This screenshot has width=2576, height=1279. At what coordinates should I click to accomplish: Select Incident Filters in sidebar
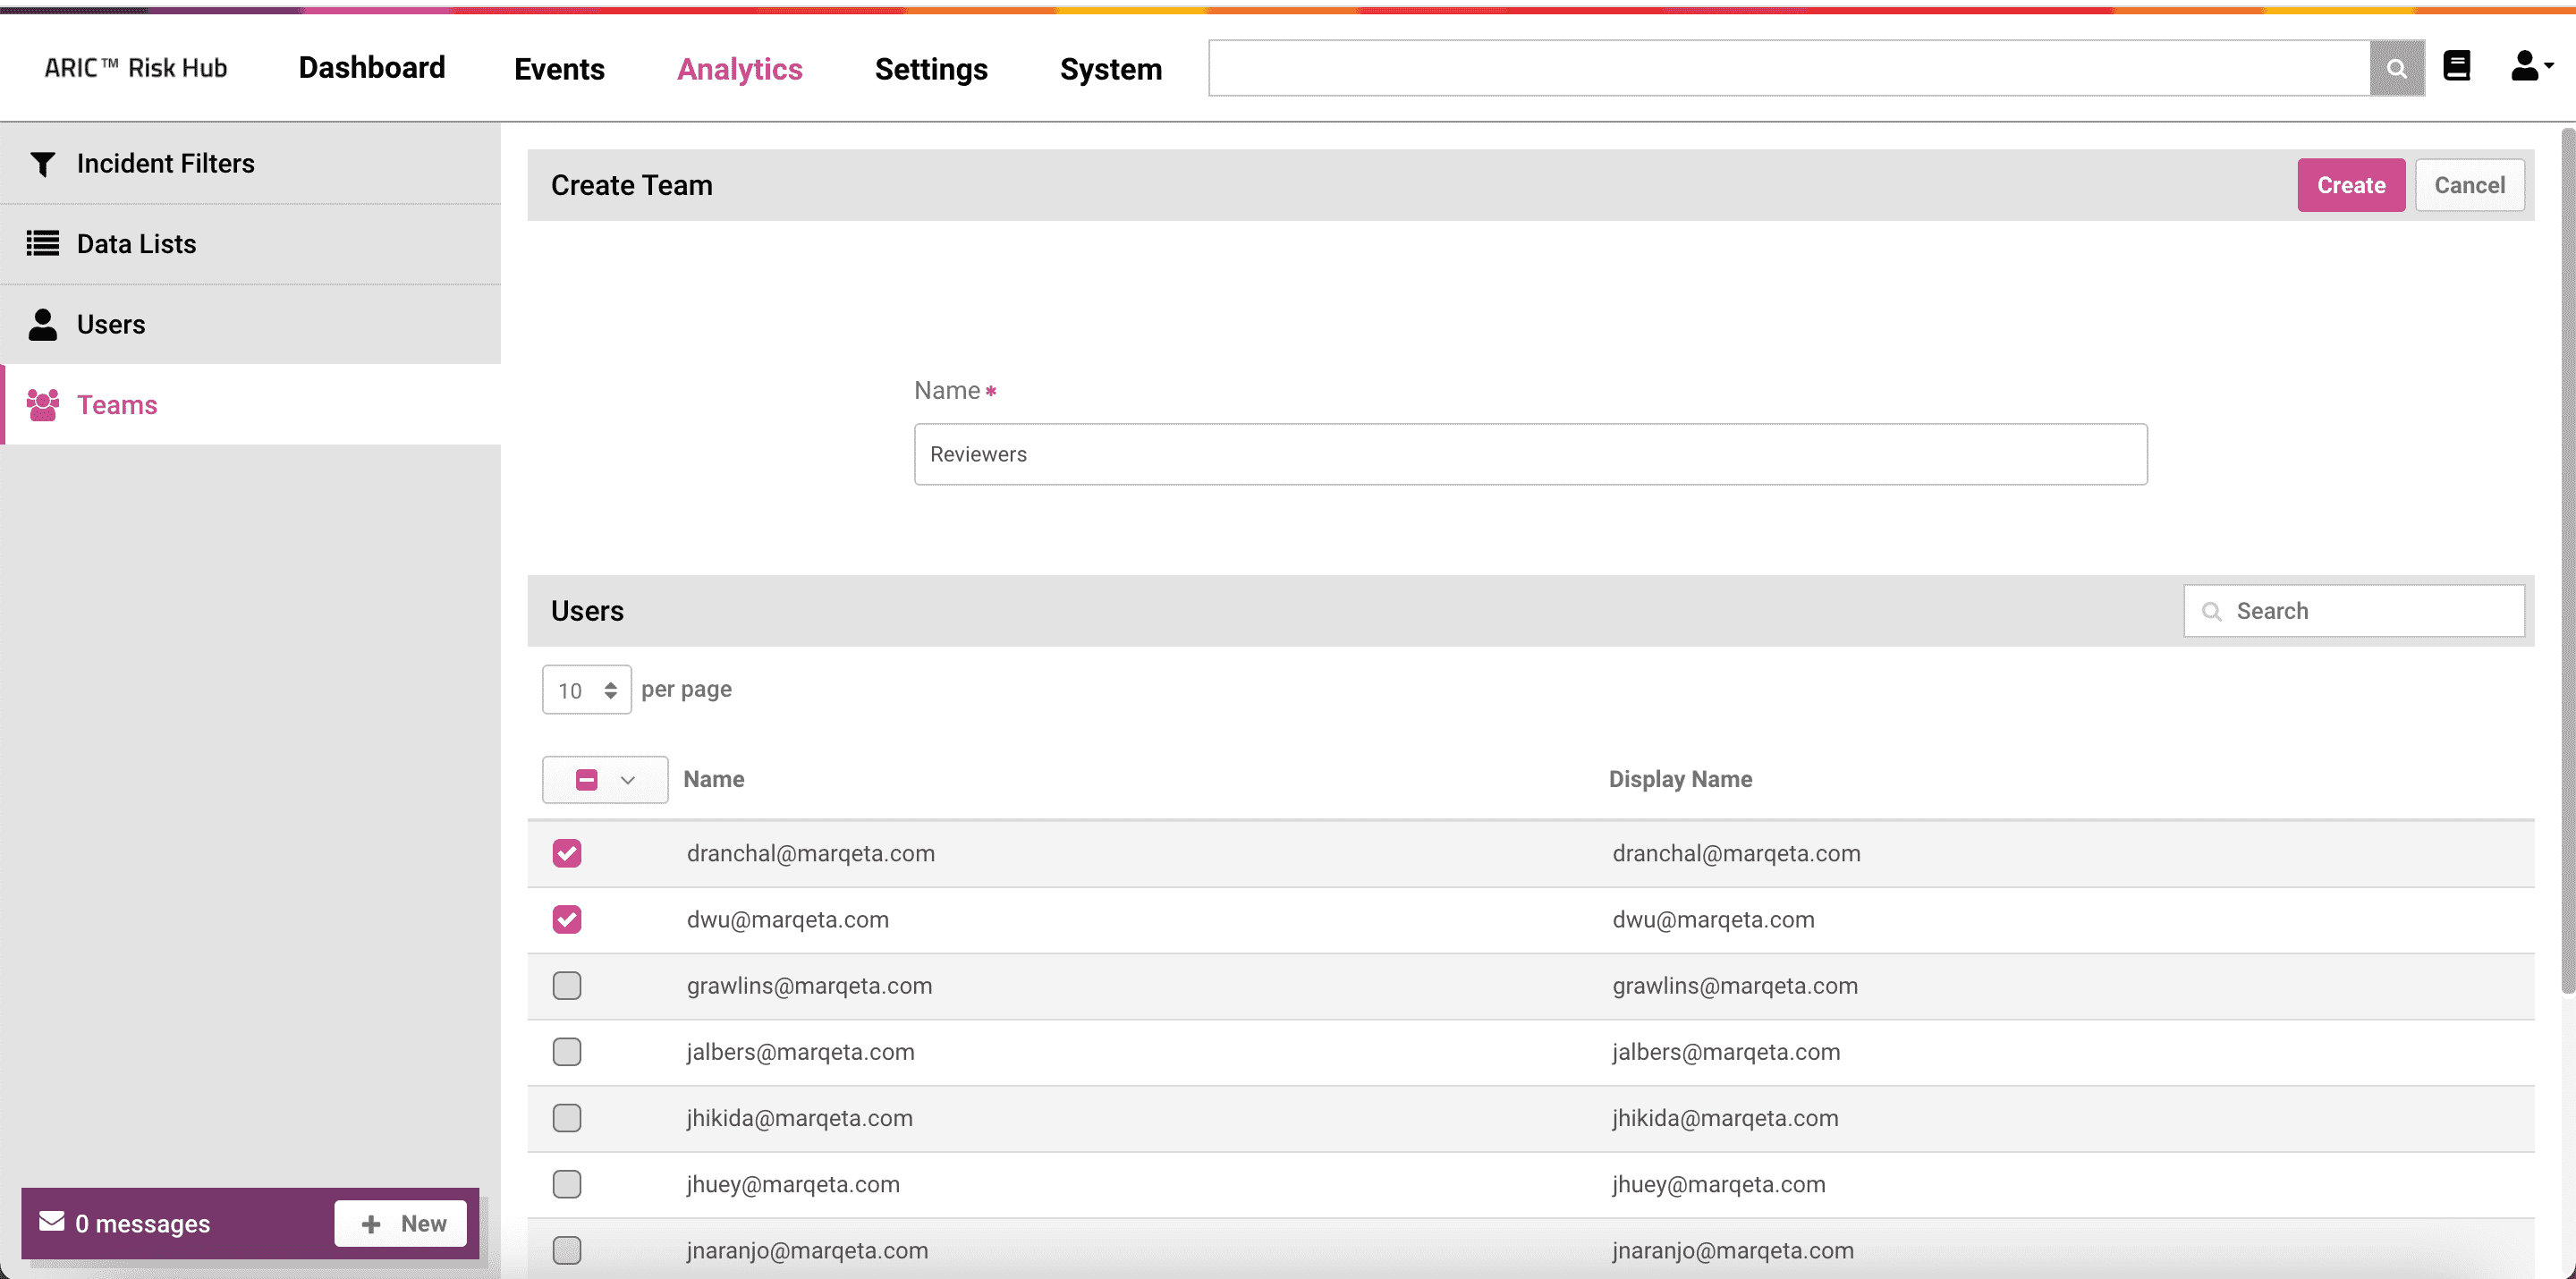(x=250, y=164)
